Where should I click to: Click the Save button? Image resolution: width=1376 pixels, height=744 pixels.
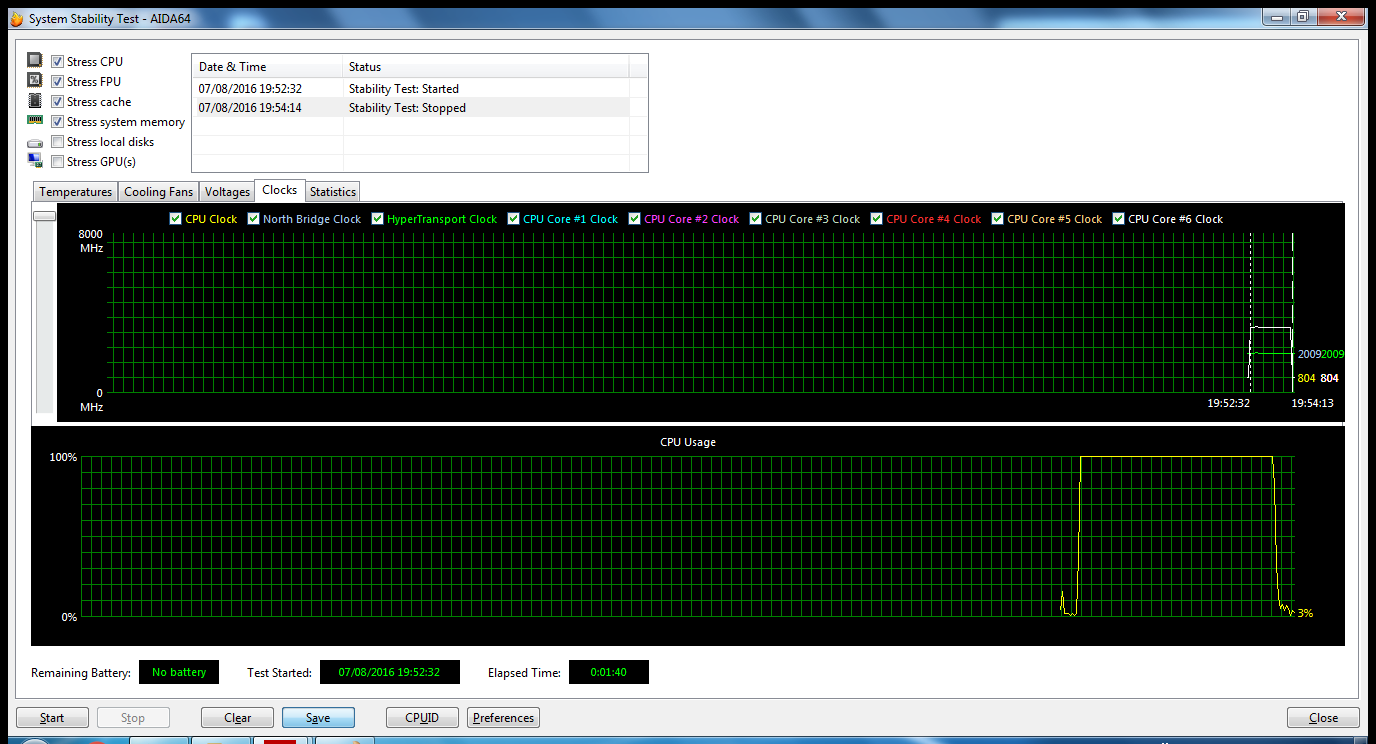318,718
